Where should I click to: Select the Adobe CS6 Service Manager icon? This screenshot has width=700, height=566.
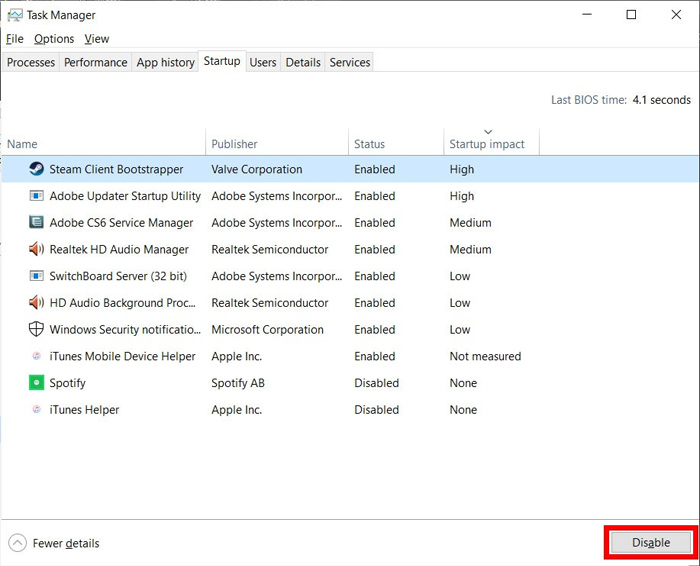coord(36,222)
